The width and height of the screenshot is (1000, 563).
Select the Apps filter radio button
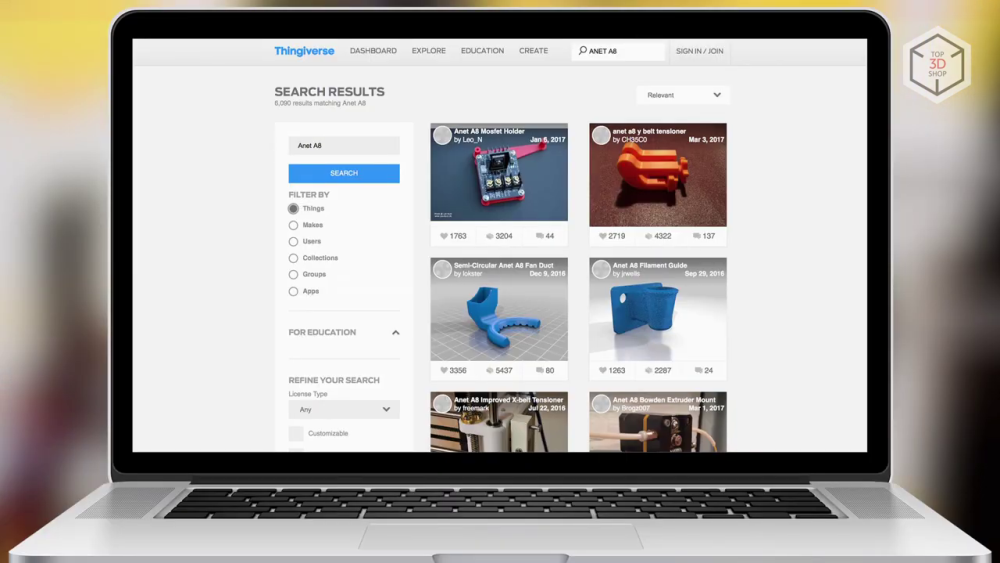pyautogui.click(x=293, y=291)
